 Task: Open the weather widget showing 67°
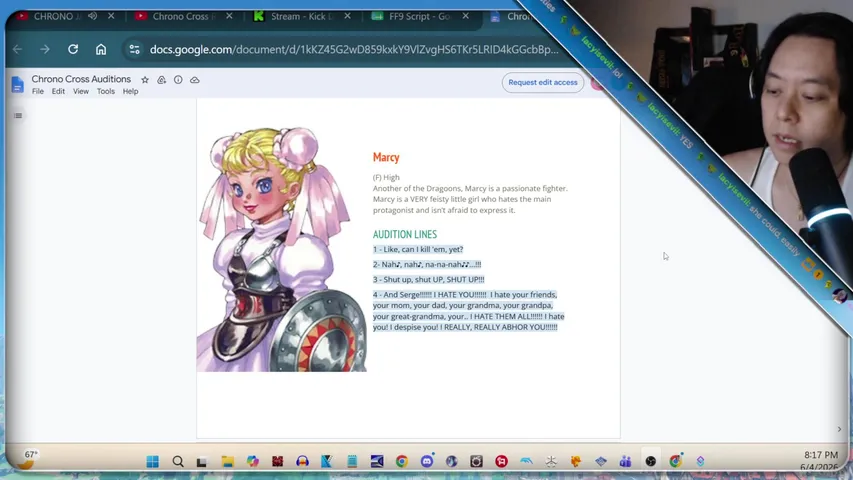pyautogui.click(x=27, y=459)
